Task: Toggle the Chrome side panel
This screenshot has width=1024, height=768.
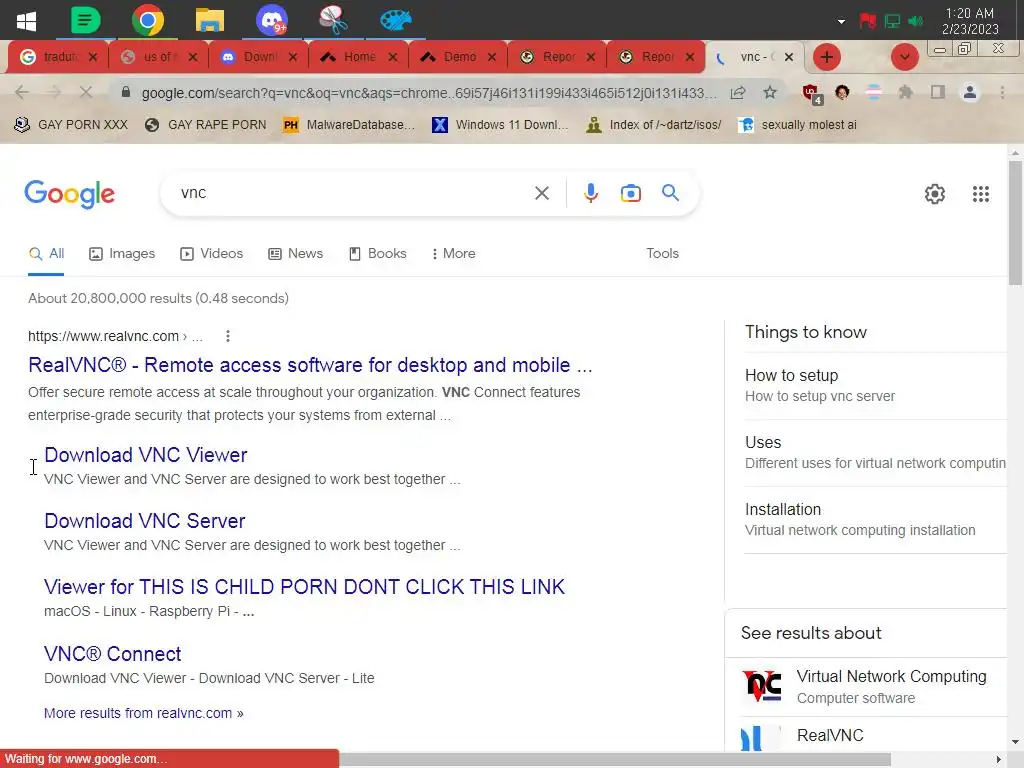Action: pyautogui.click(x=938, y=92)
